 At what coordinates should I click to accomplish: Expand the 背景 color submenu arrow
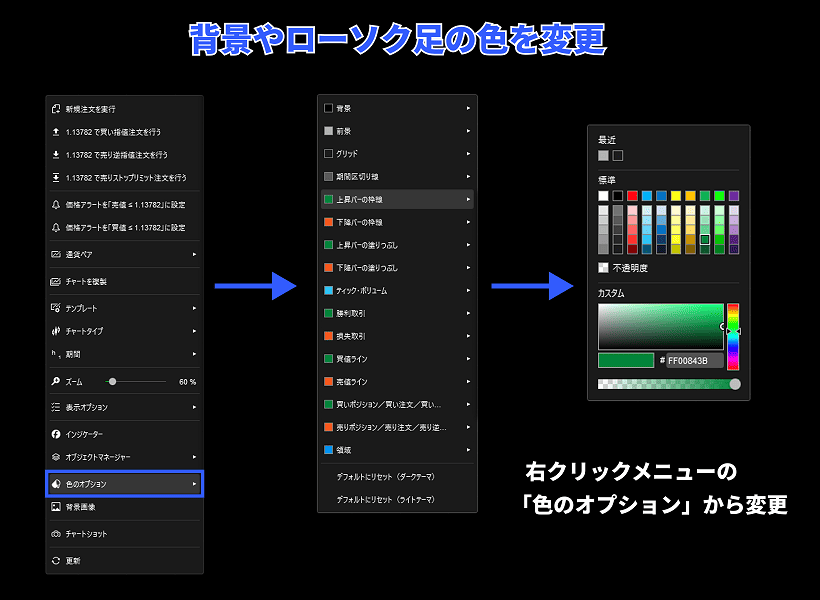[x=468, y=108]
